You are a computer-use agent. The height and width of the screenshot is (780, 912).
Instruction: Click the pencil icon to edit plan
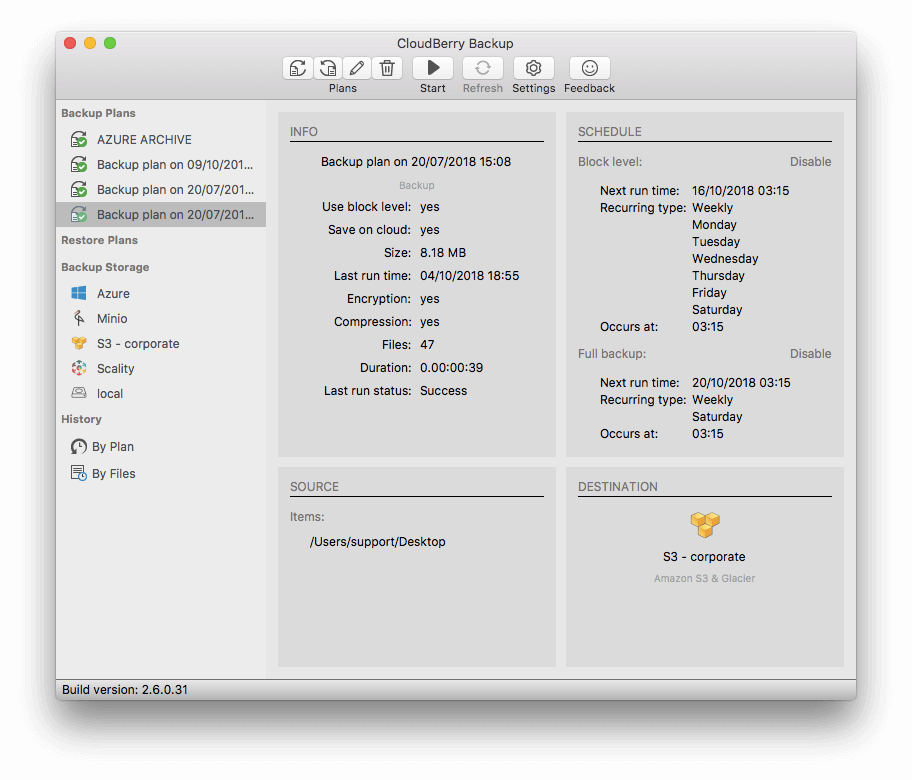pos(357,68)
